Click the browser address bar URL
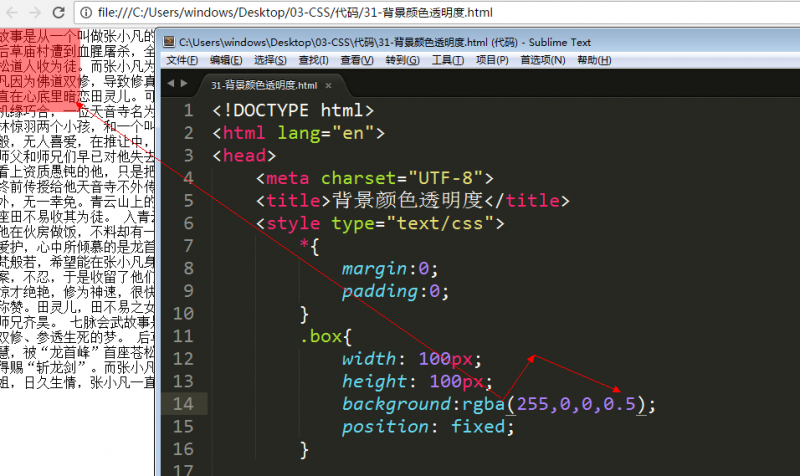Image resolution: width=800 pixels, height=476 pixels. [300, 13]
